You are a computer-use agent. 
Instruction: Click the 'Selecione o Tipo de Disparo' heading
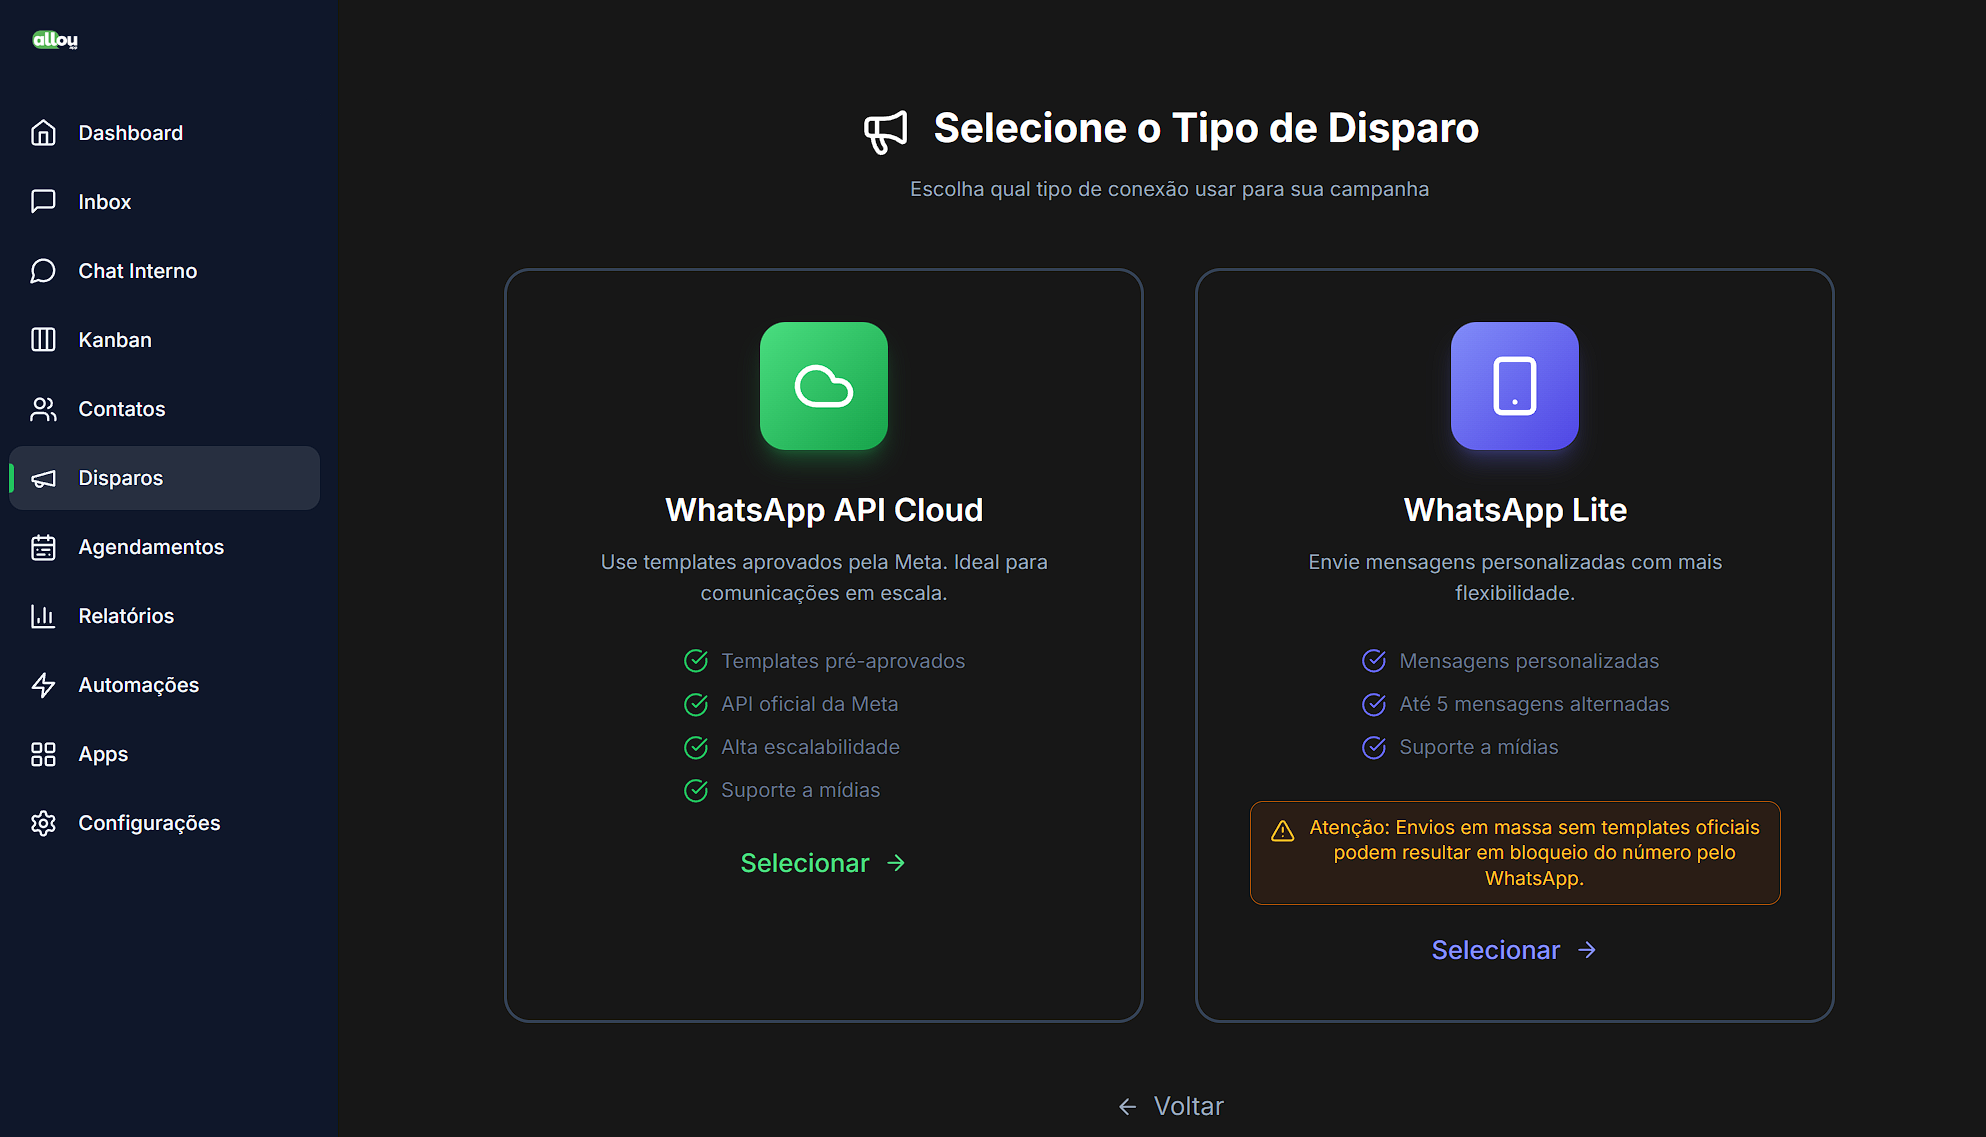click(1206, 128)
